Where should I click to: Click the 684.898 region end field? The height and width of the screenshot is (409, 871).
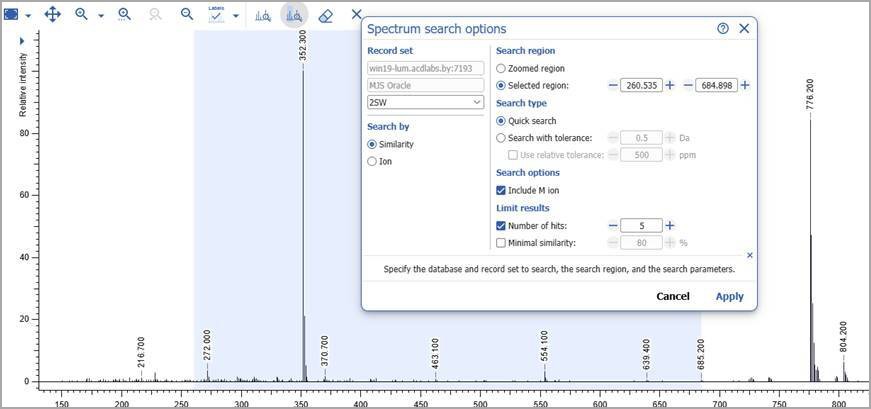717,85
